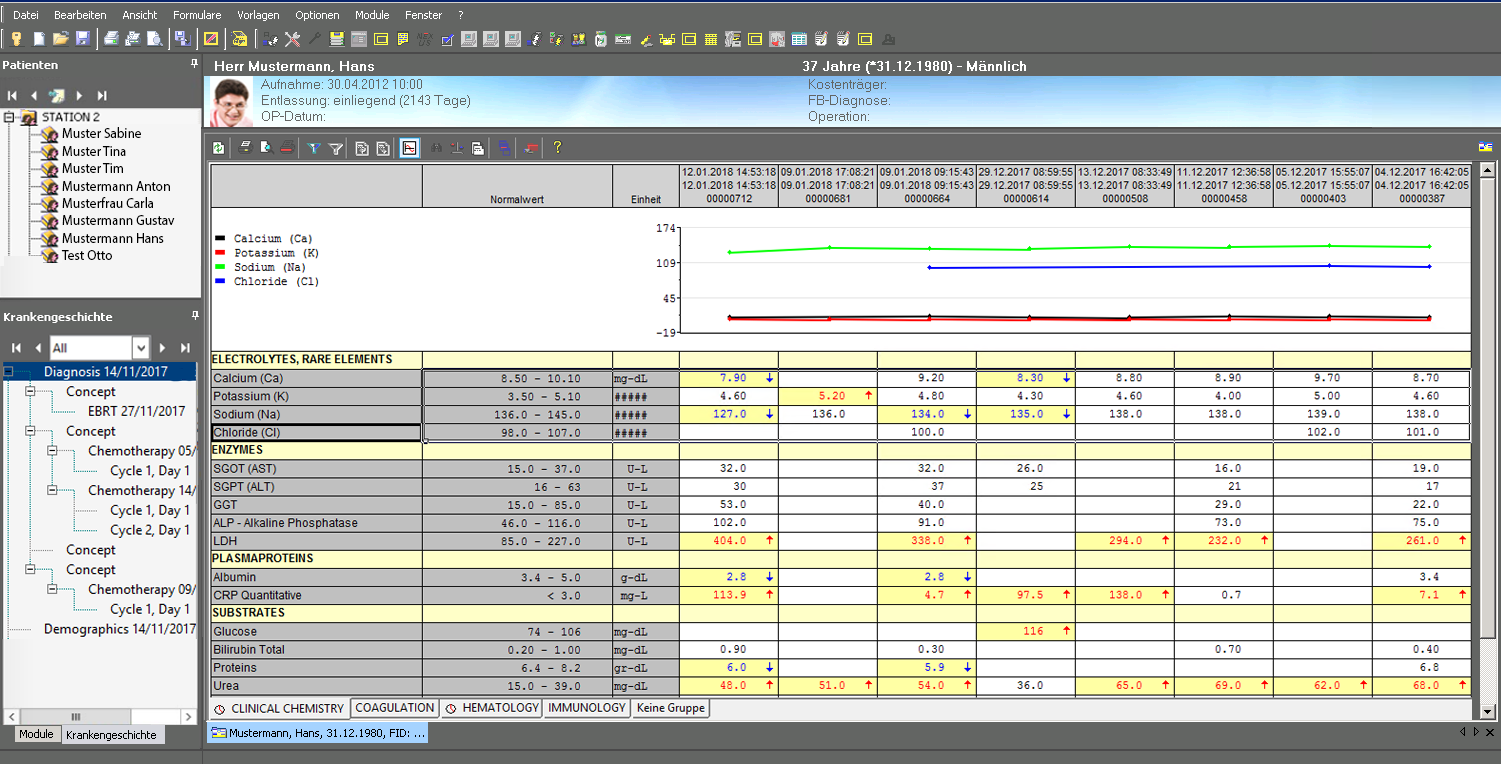
Task: Open Demographics 14/11/2017 entry
Action: point(119,629)
